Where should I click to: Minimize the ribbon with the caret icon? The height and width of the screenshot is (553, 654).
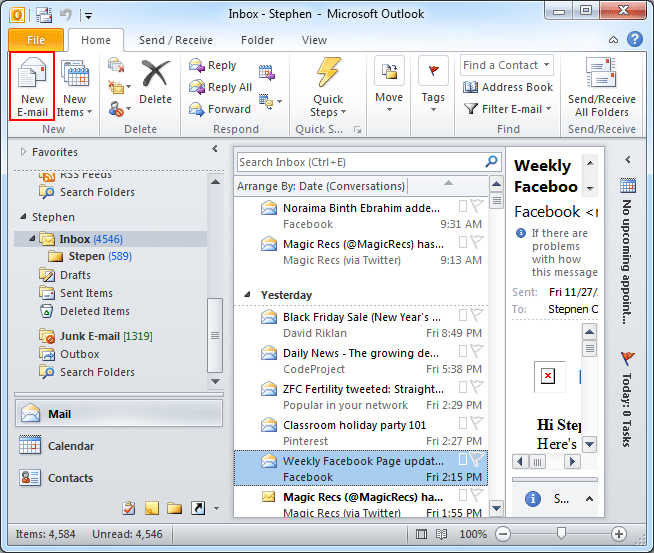613,40
